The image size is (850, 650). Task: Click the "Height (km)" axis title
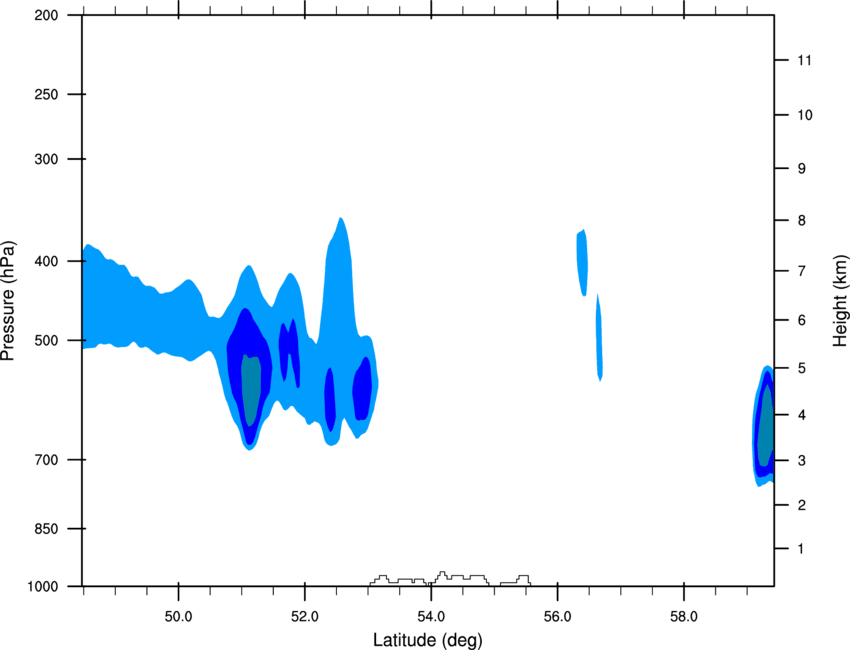click(840, 300)
